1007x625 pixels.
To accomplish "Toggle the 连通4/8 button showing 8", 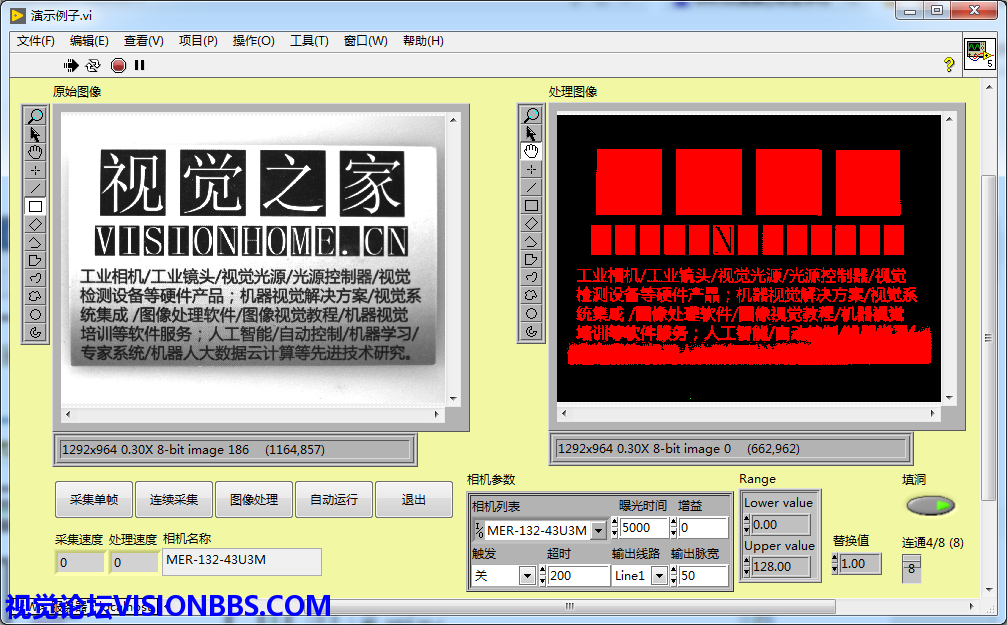I will 911,568.
